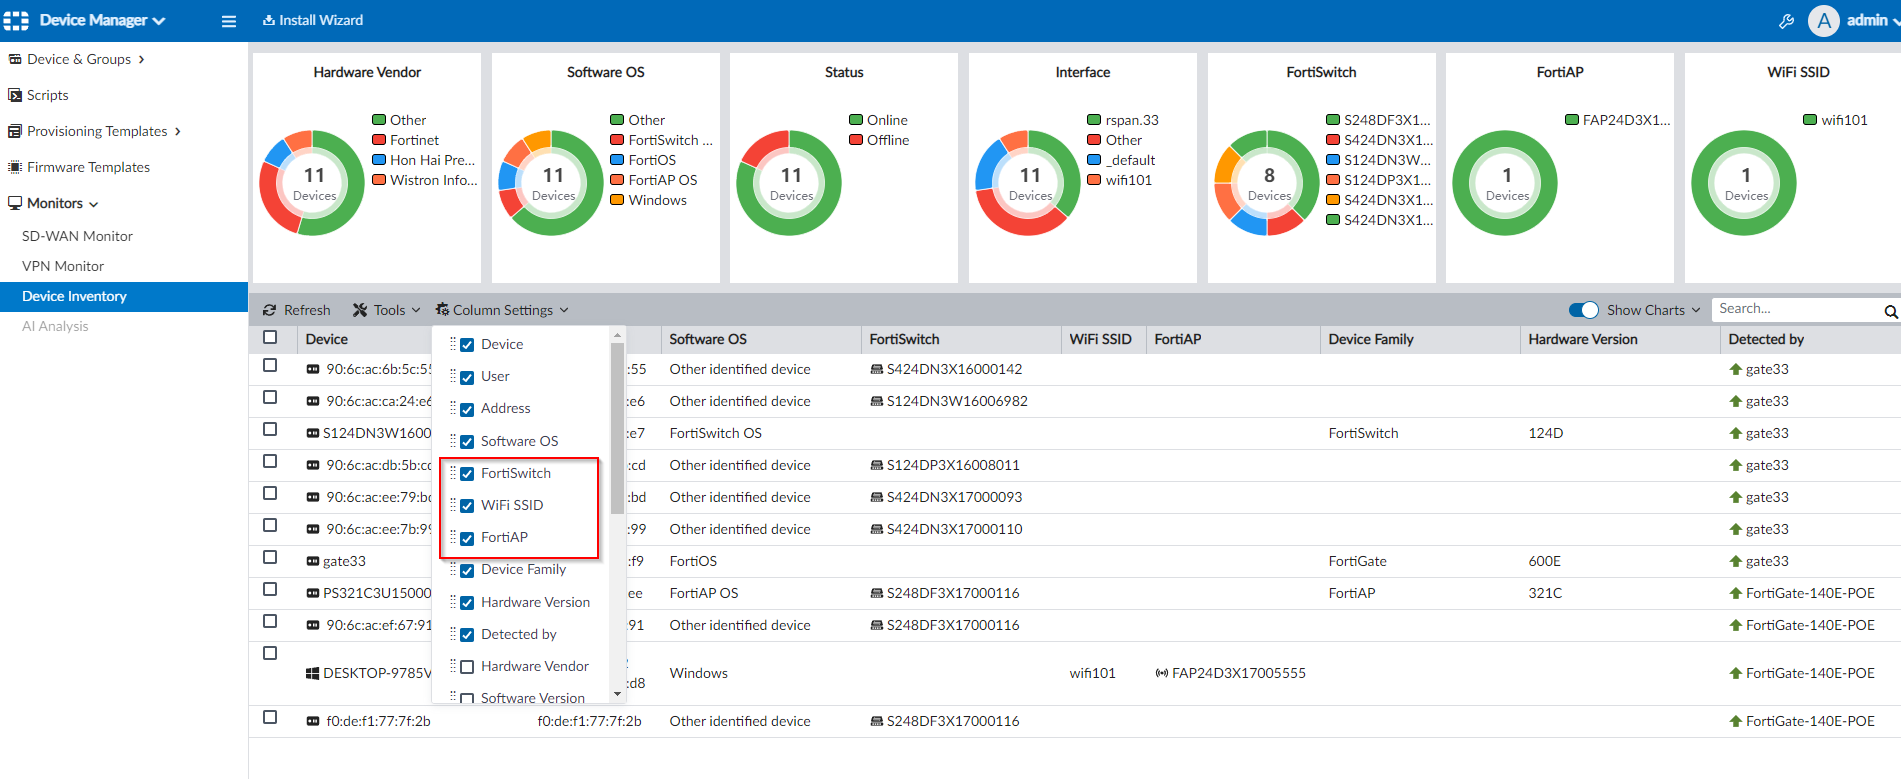Uncheck the FortiSwitch column checkbox
This screenshot has width=1901, height=779.
pos(467,474)
